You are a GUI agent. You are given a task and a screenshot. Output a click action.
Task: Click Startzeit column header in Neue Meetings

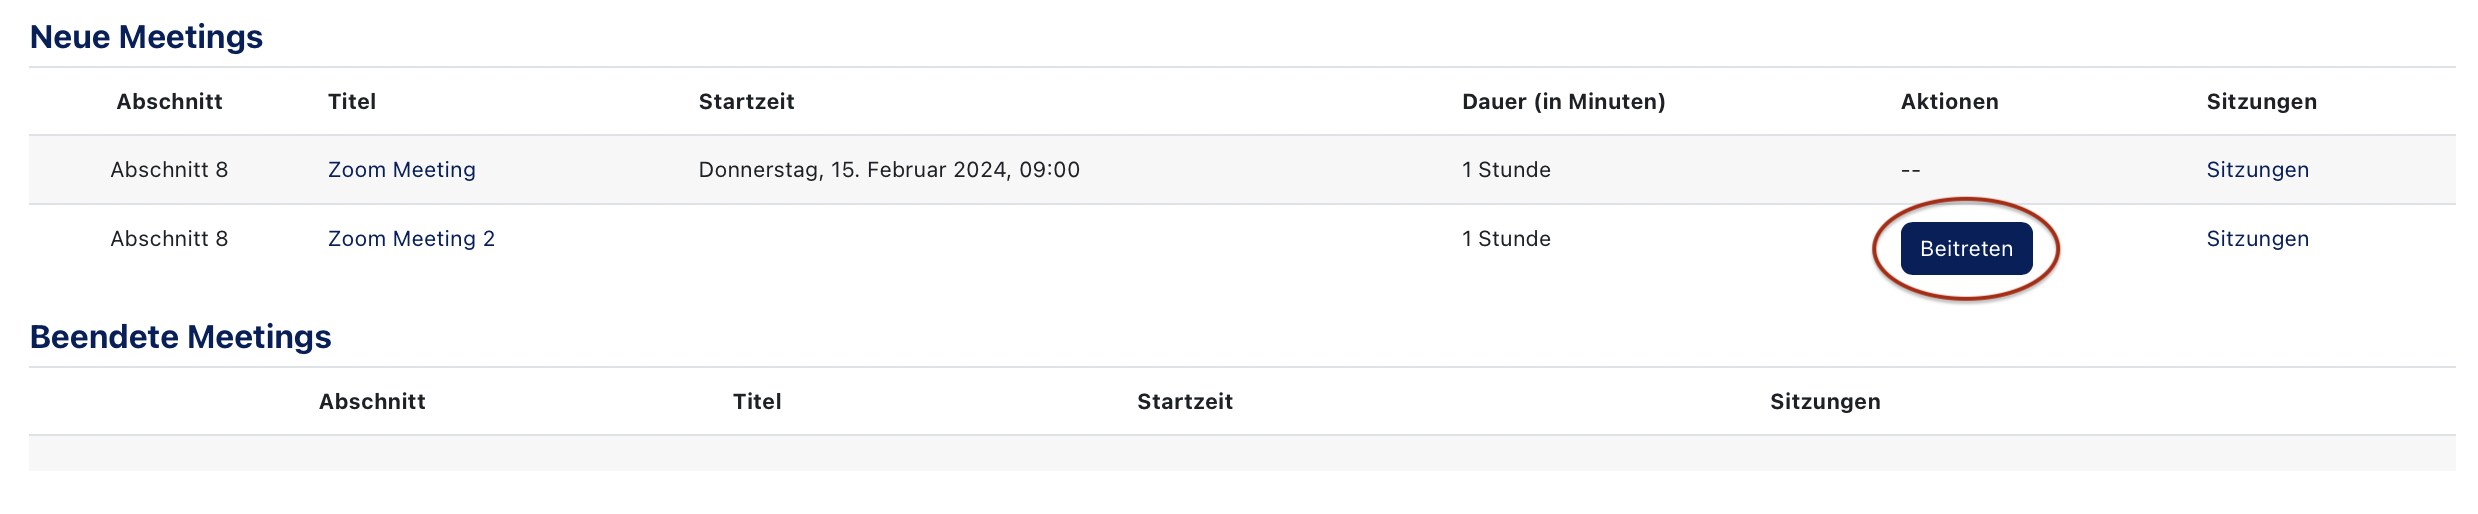[x=746, y=102]
